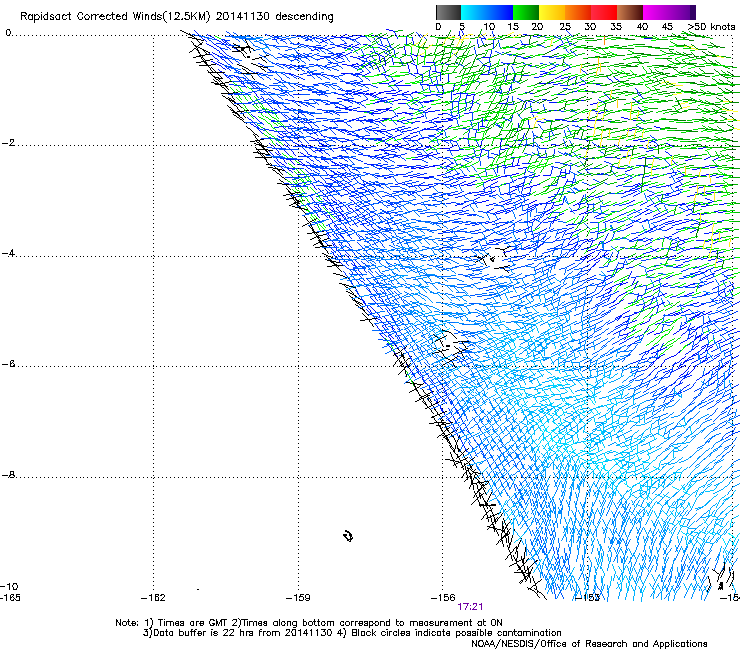Click the orange 25-30 knots color segment
Screen dimensions: 740x650
click(x=578, y=12)
